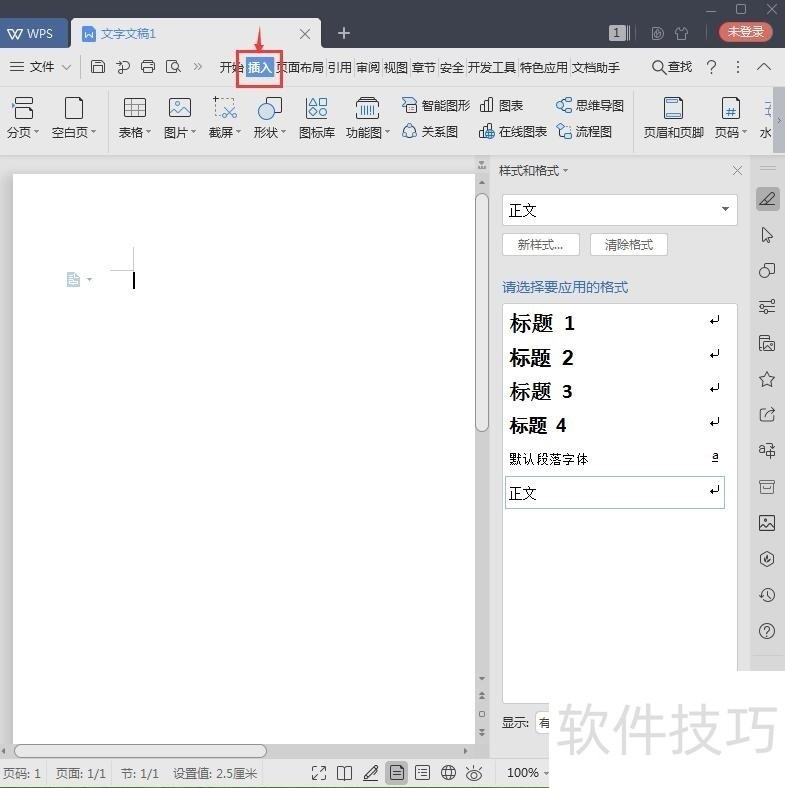Open the Icon Library (图标库)
Viewport: 785px width, 788px height.
[x=317, y=117]
